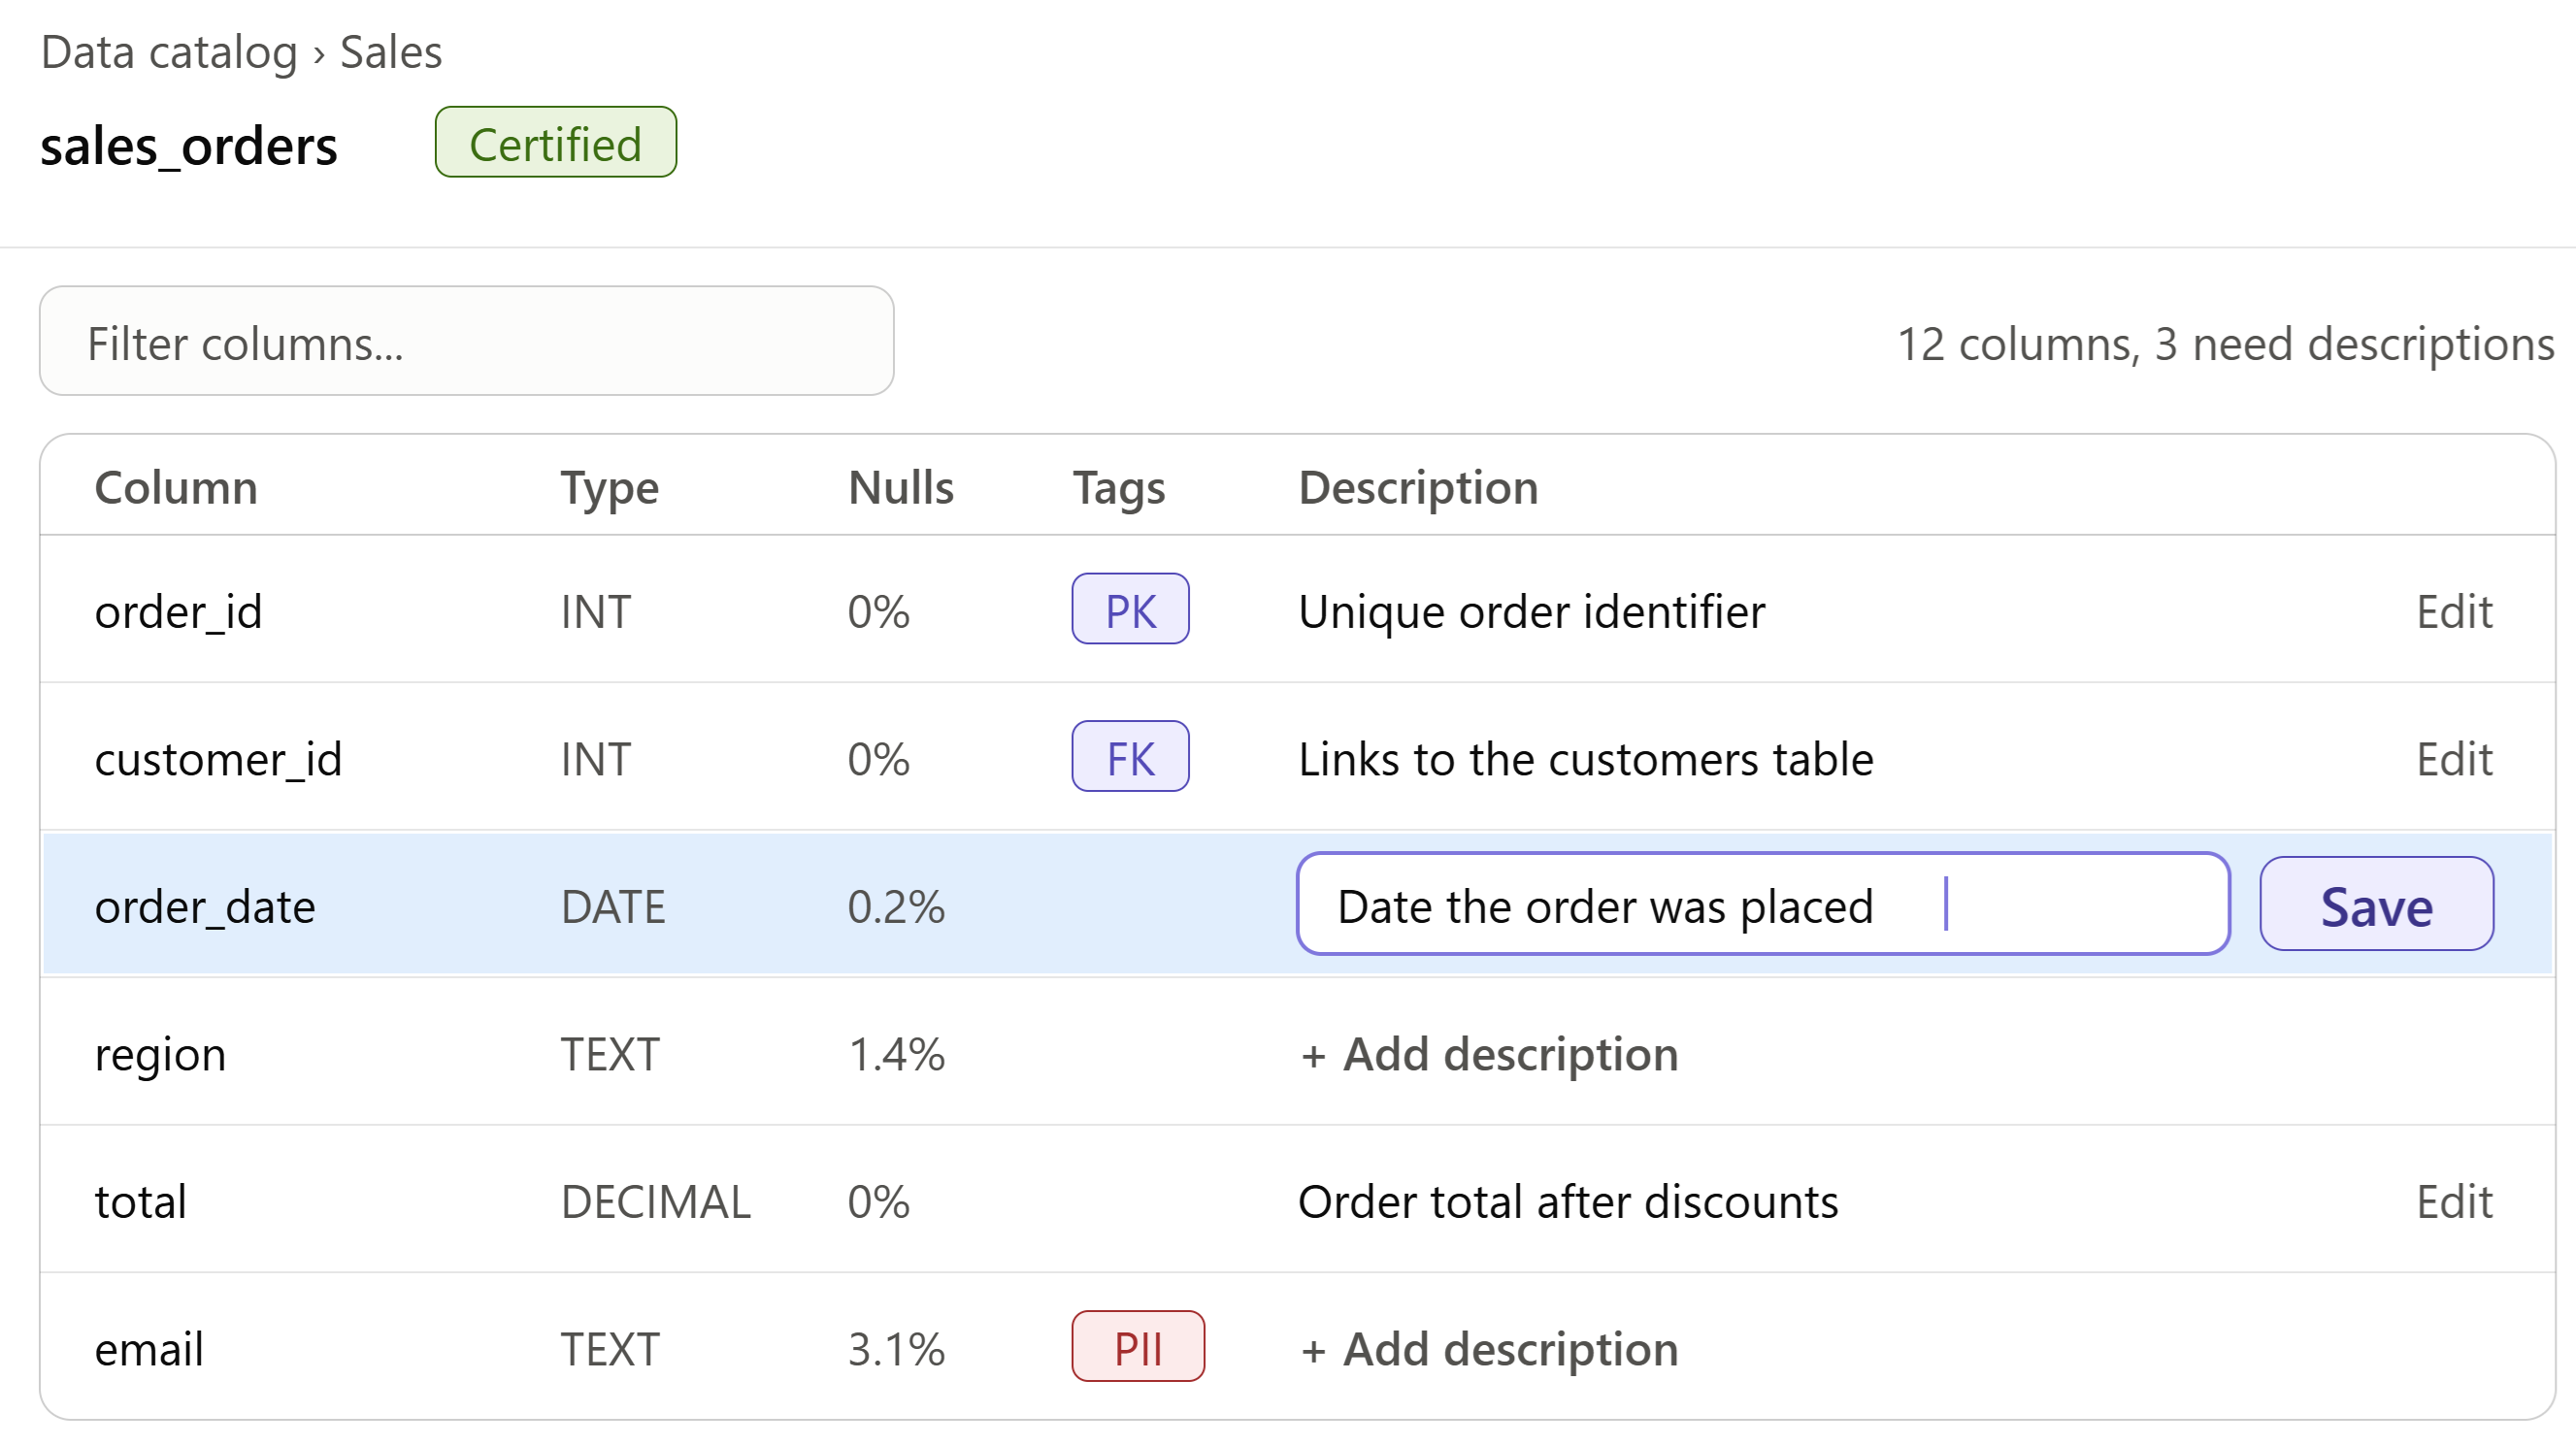Viewport: 2576px width, 1446px height.
Task: Click the DECIMAL type of total
Action: click(655, 1202)
